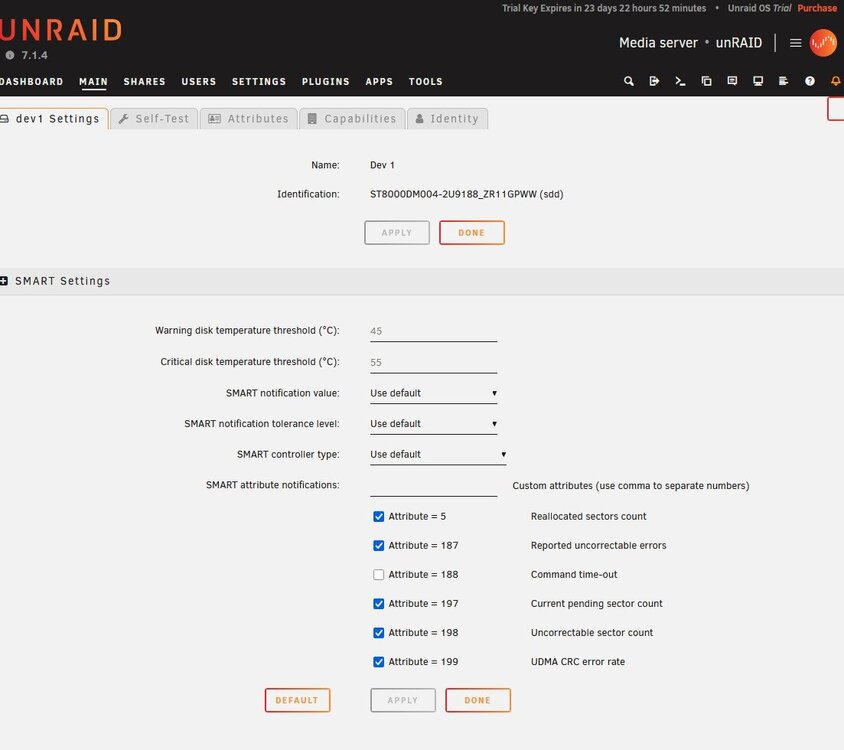
Task: Click the info monitor icon
Action: [758, 81]
